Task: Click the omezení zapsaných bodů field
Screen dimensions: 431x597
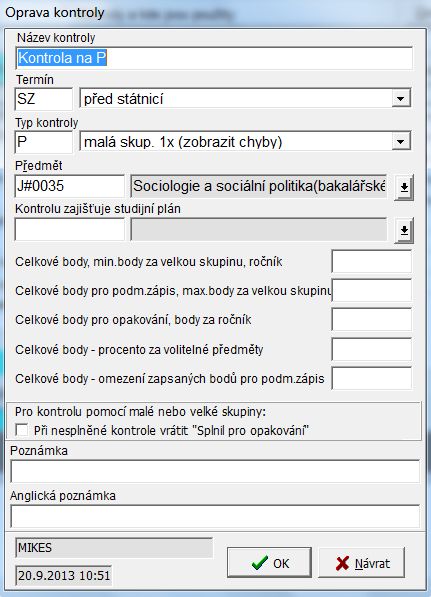Action: click(x=372, y=378)
